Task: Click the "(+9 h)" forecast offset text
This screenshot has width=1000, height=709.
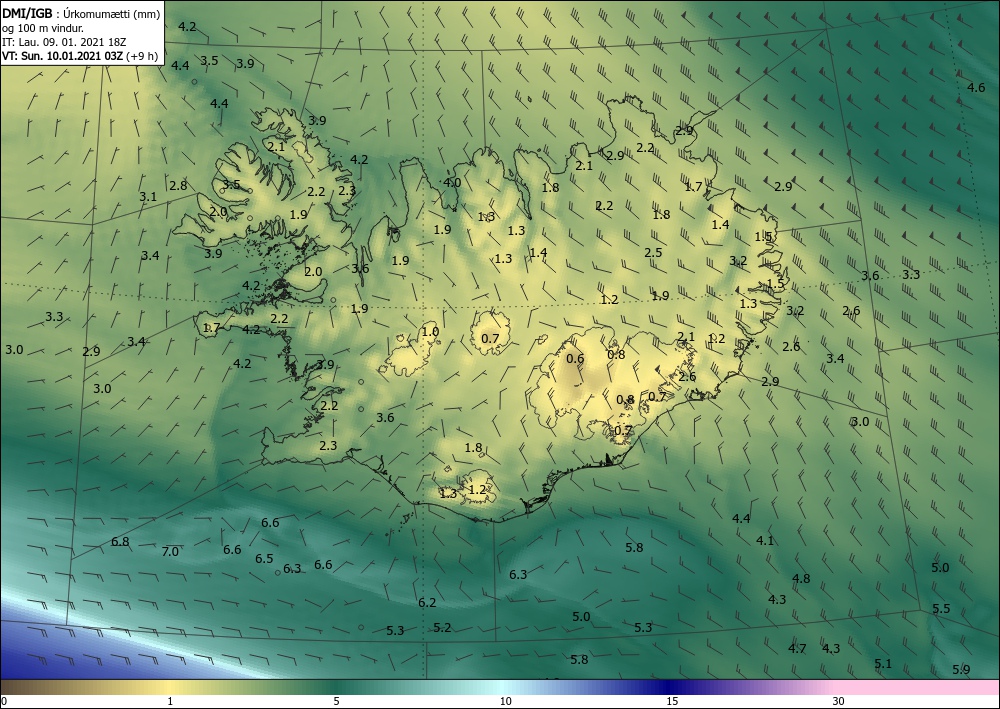Action: point(142,56)
